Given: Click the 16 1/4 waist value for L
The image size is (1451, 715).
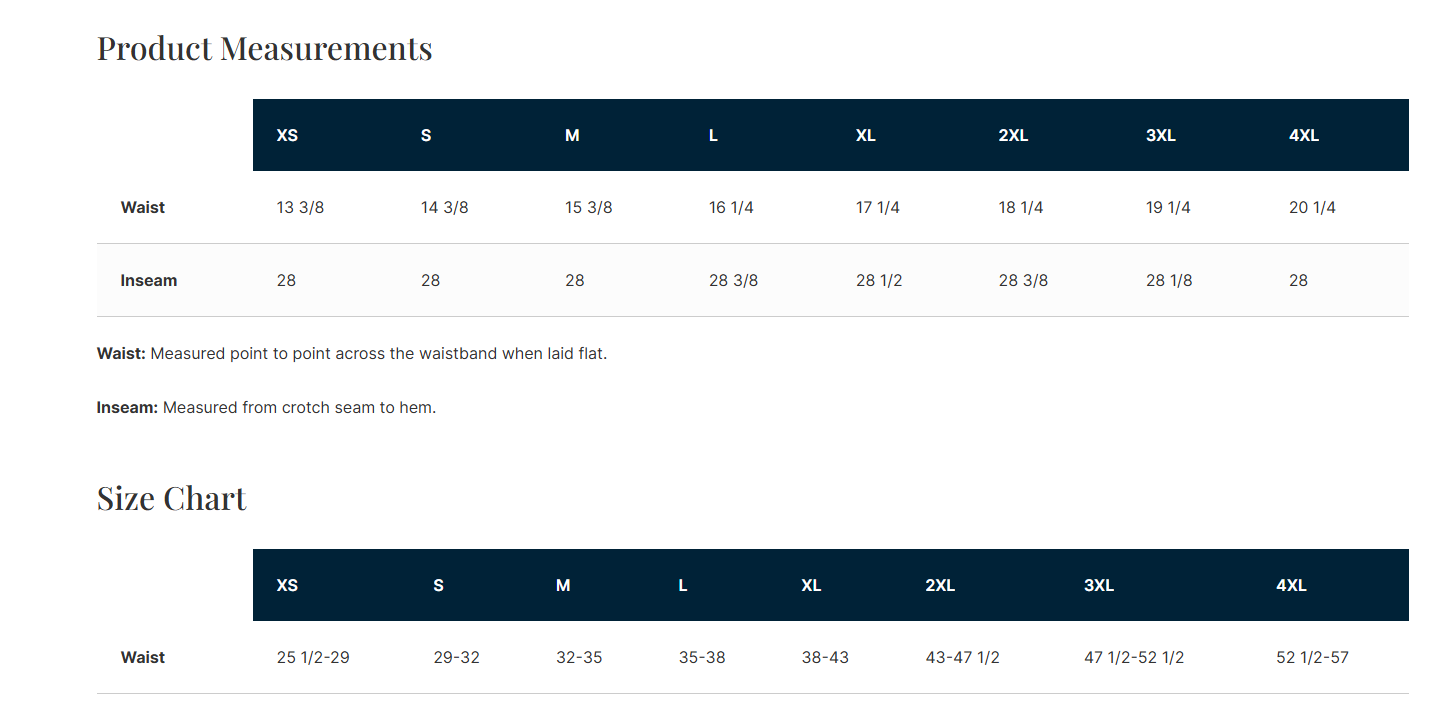Looking at the screenshot, I should (731, 208).
